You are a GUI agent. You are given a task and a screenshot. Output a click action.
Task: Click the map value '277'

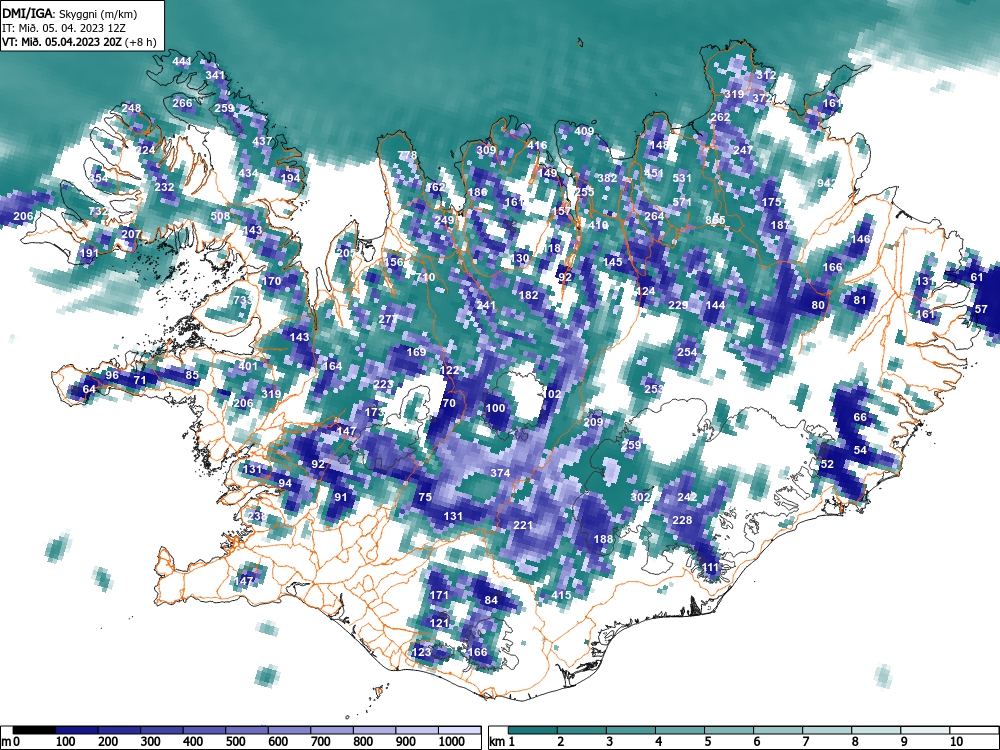388,319
